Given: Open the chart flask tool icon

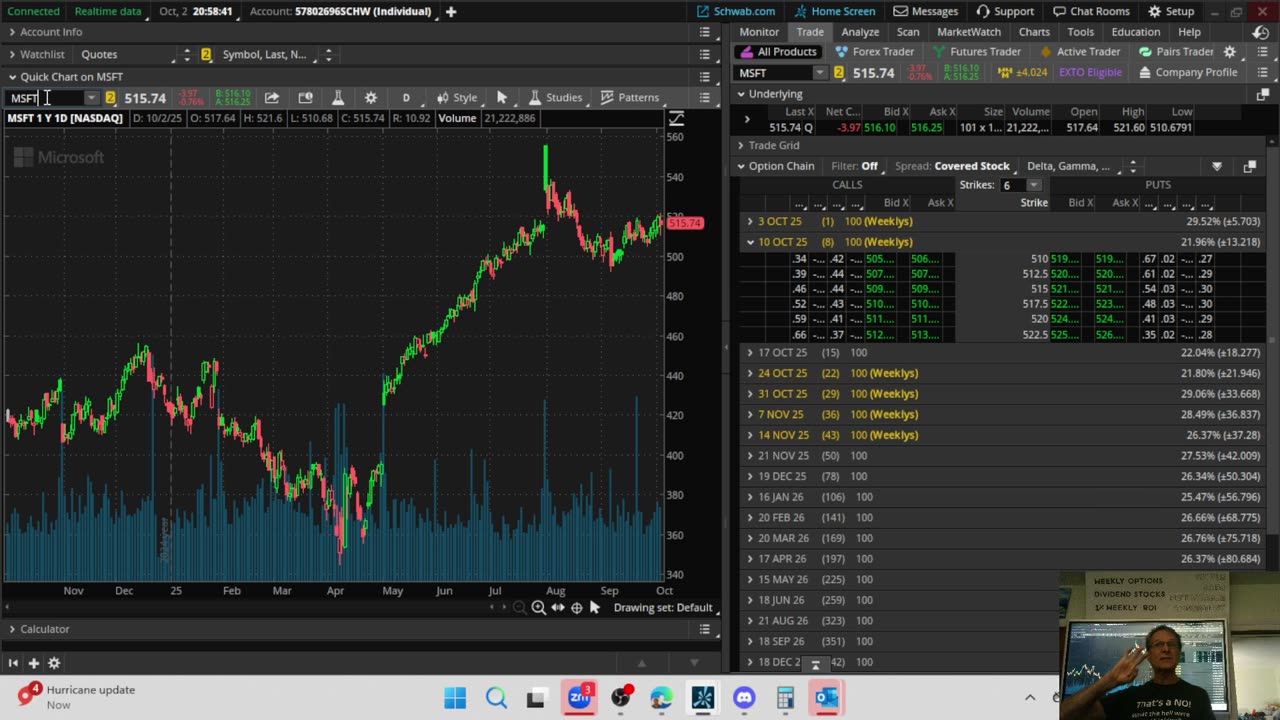Looking at the screenshot, I should coord(338,97).
